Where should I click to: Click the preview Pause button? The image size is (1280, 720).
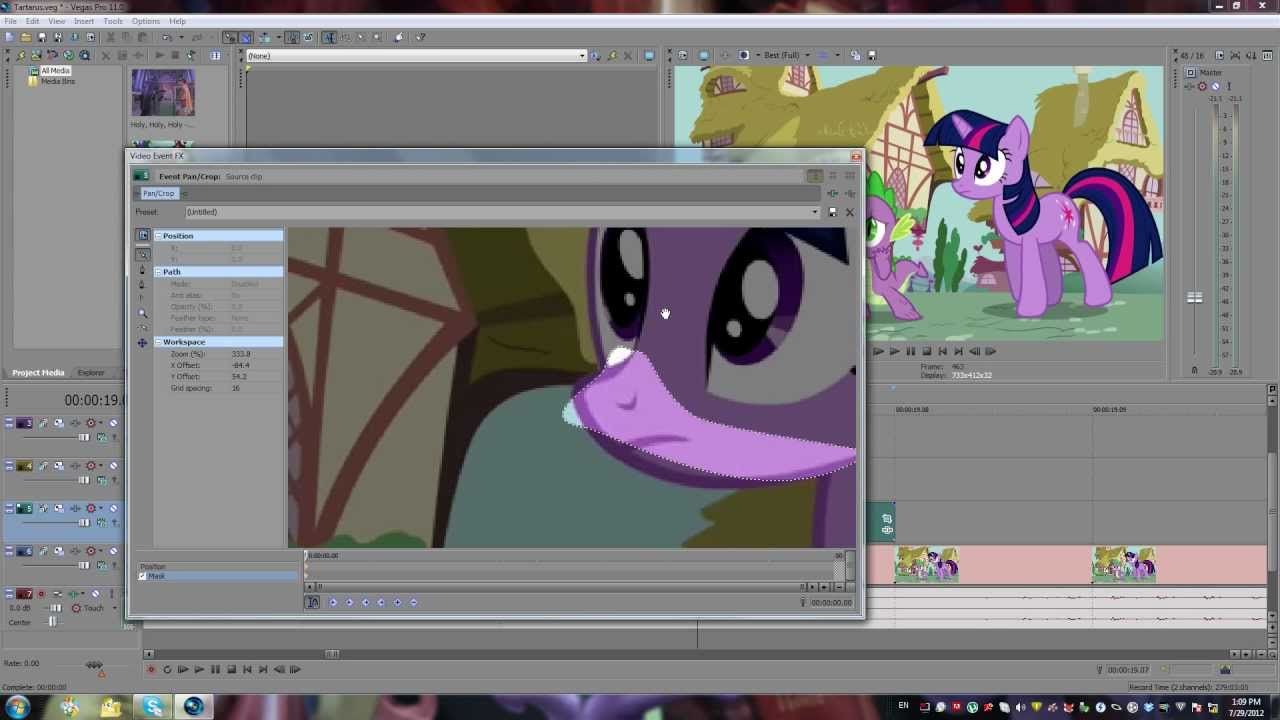tap(910, 351)
